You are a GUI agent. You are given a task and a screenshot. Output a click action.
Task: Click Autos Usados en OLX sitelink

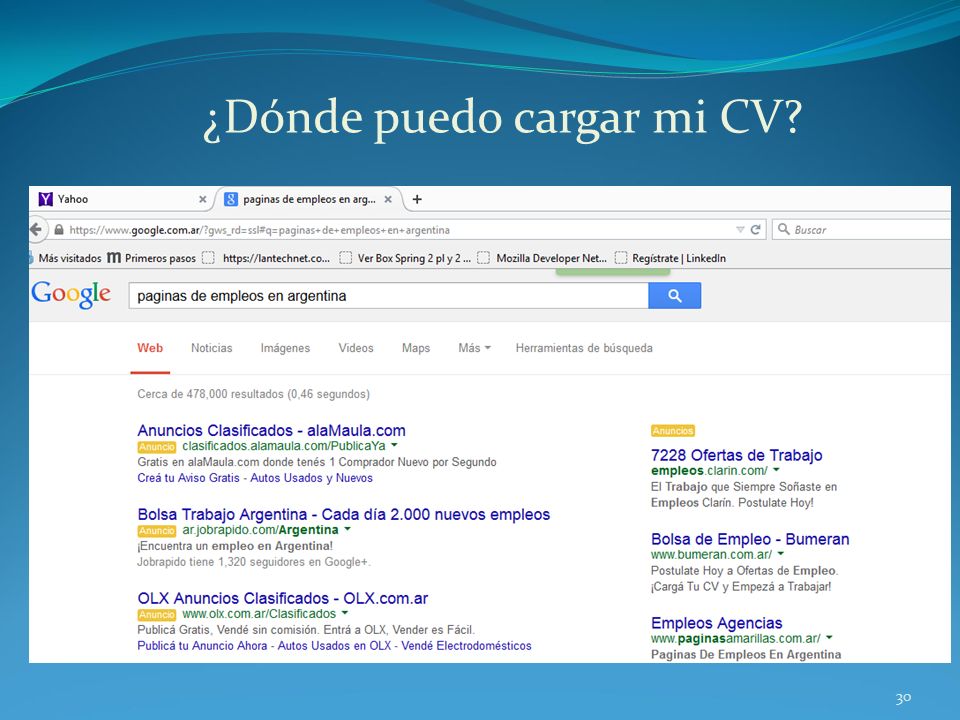pos(334,645)
